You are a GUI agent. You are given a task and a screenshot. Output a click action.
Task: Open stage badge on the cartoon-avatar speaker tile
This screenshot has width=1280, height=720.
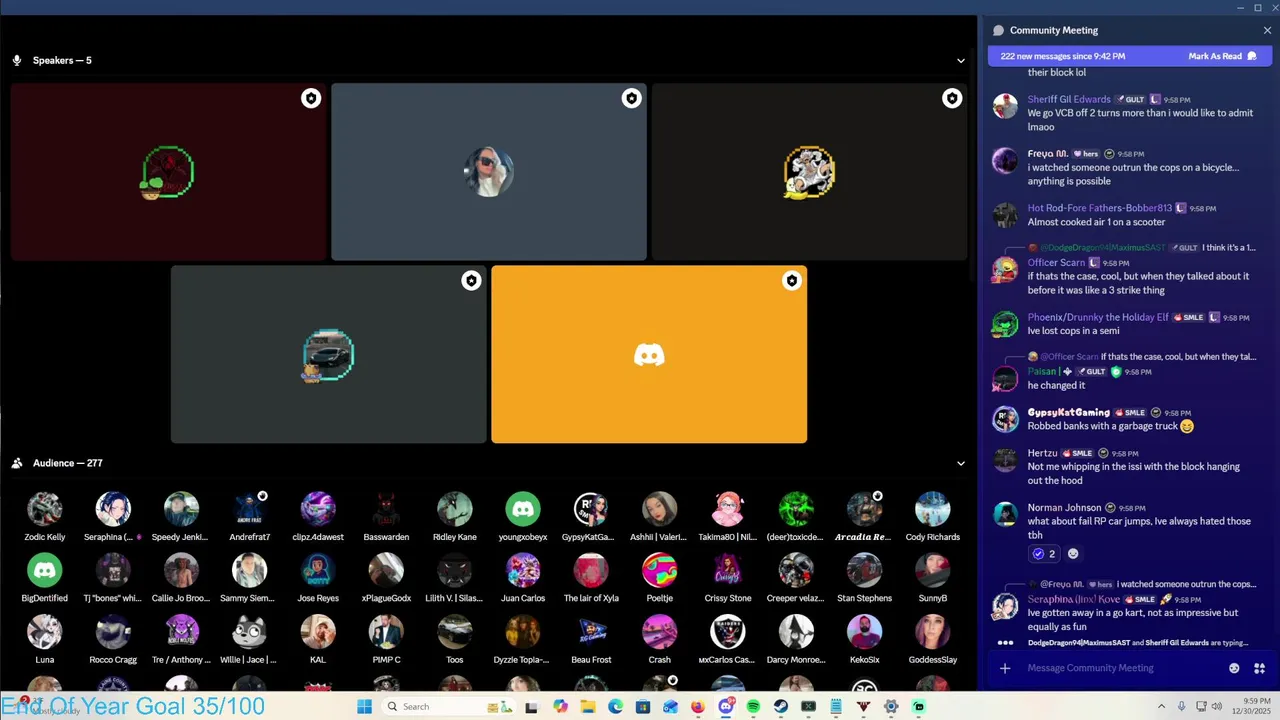pyautogui.click(x=951, y=98)
